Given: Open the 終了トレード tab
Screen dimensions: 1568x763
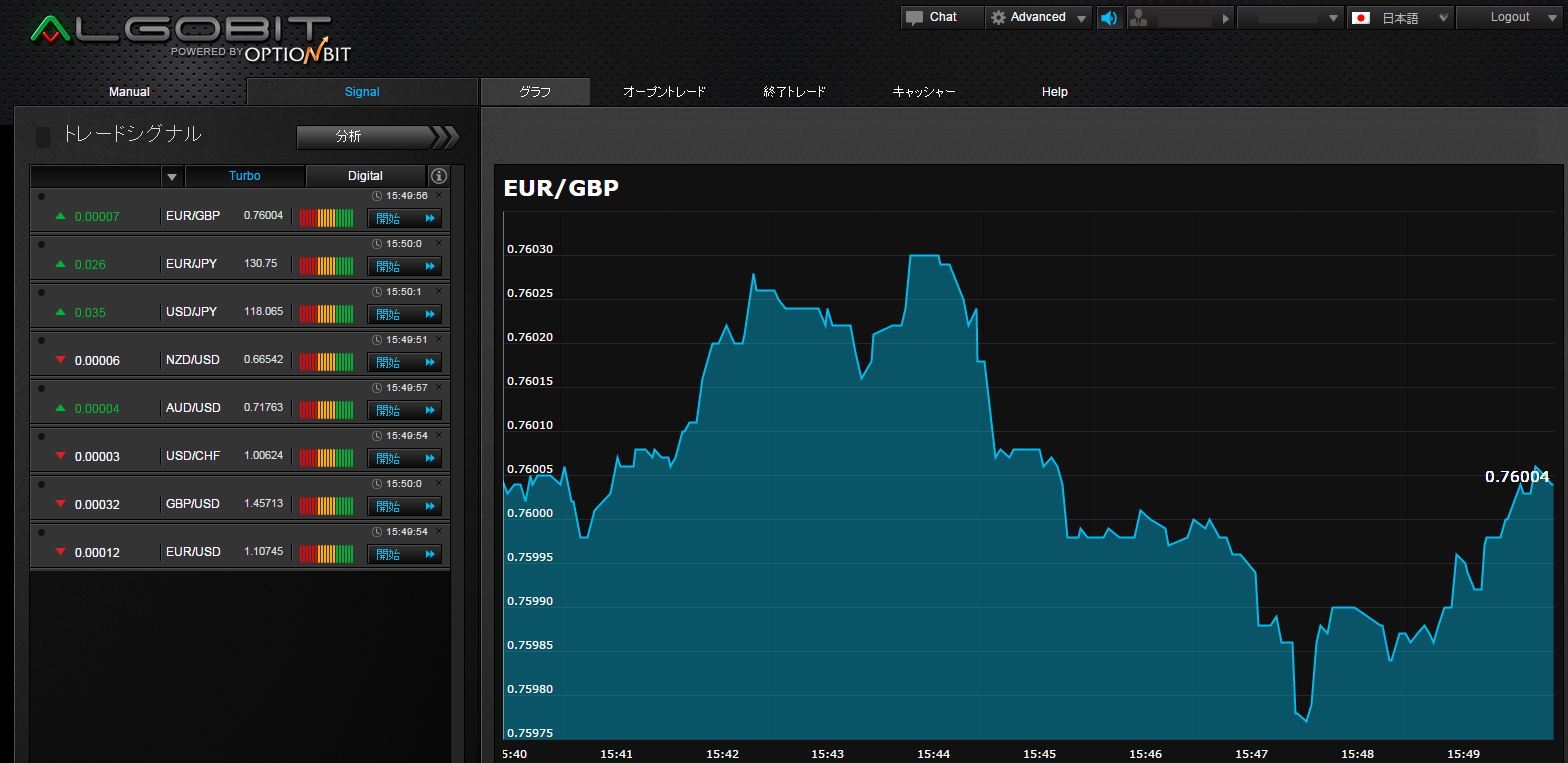Looking at the screenshot, I should [x=794, y=92].
